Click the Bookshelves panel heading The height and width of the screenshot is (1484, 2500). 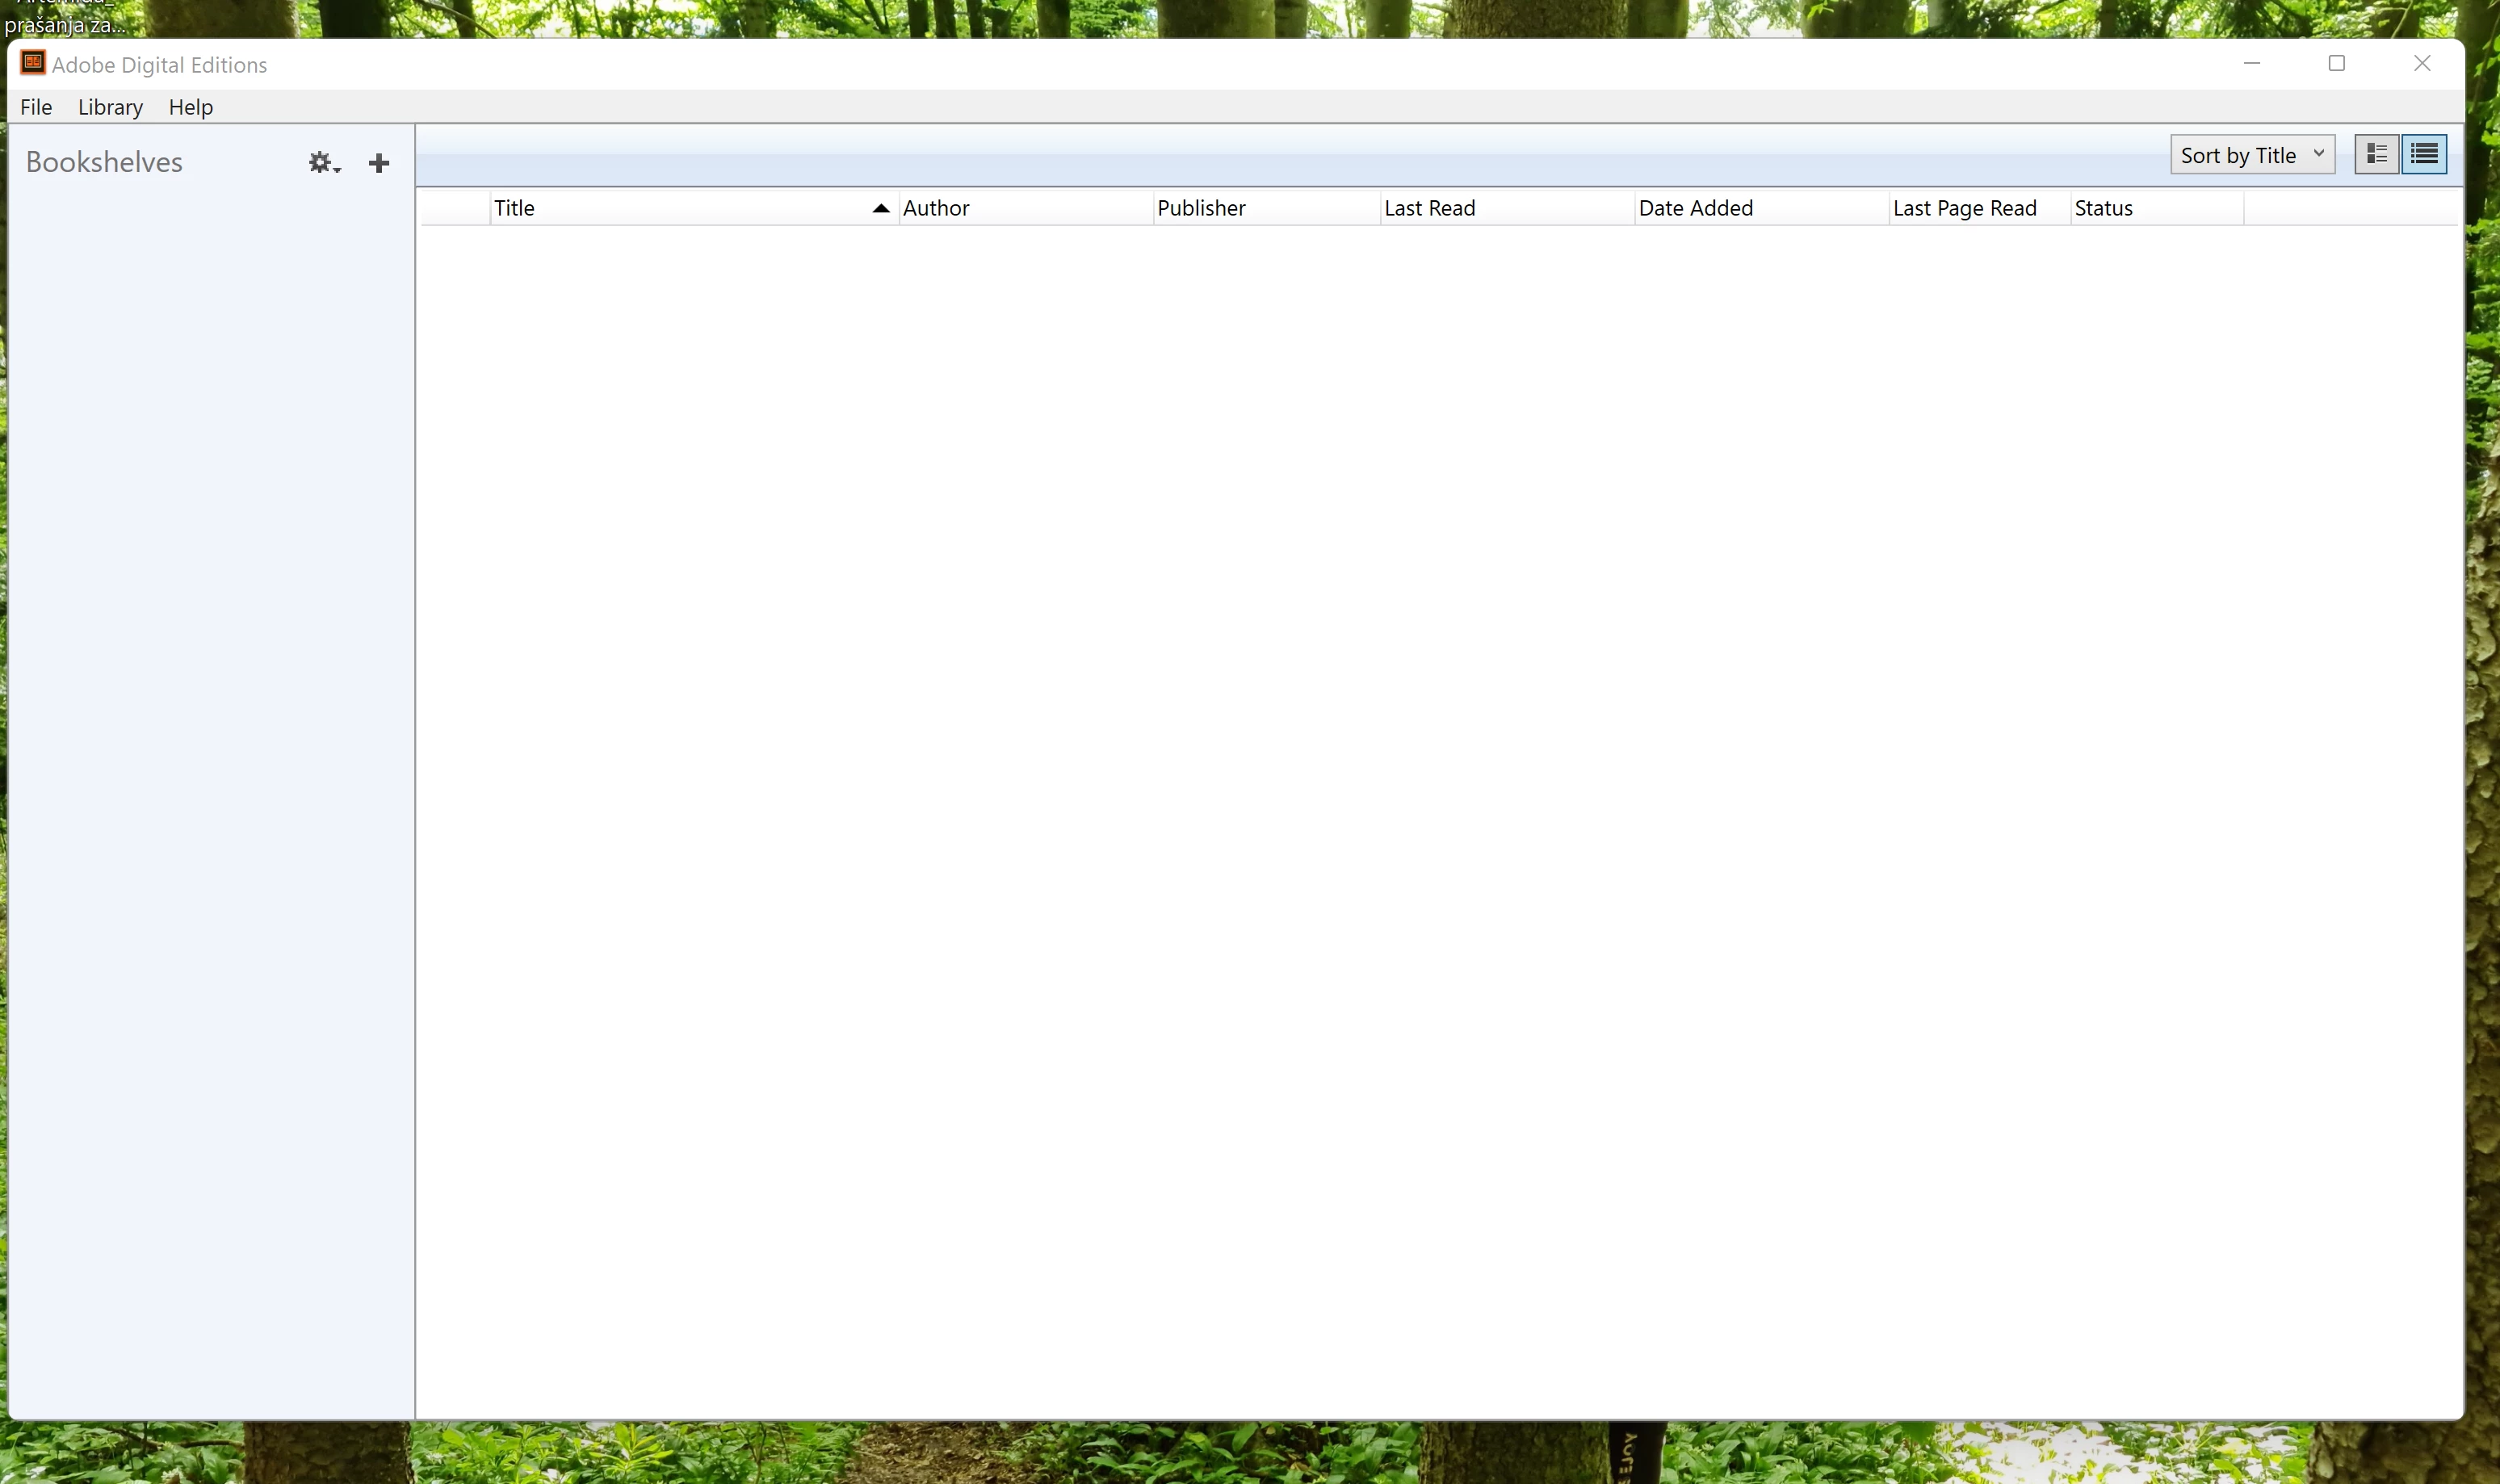(x=104, y=162)
